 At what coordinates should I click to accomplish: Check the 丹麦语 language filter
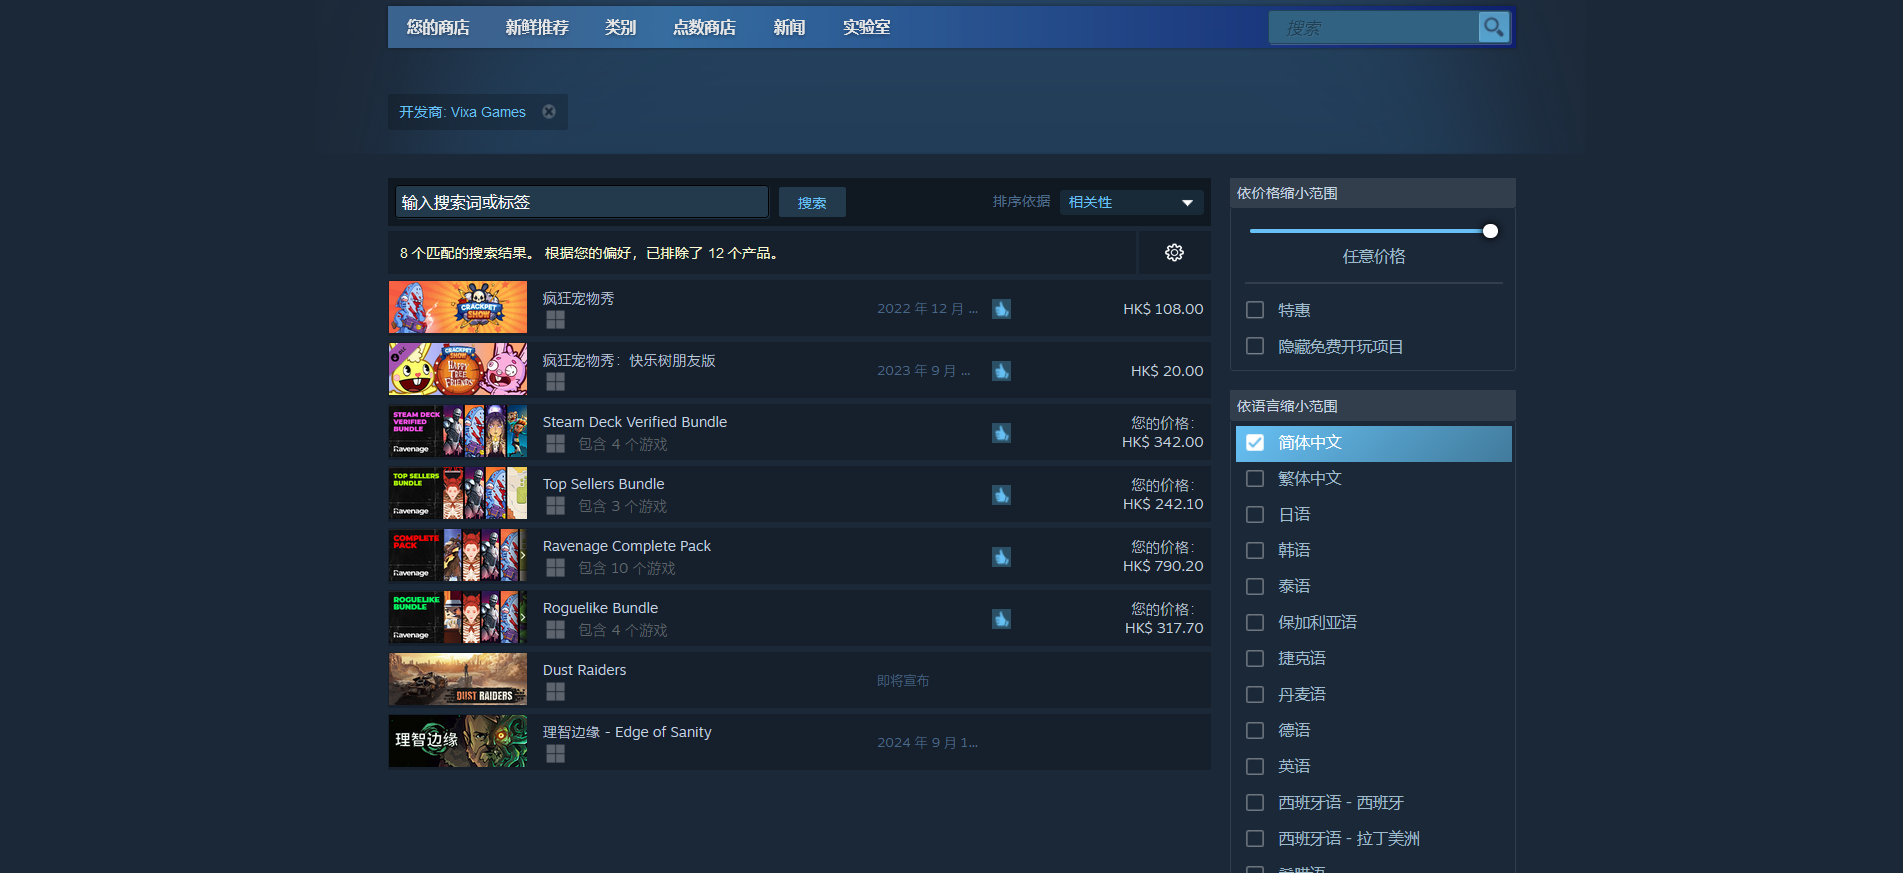tap(1255, 694)
